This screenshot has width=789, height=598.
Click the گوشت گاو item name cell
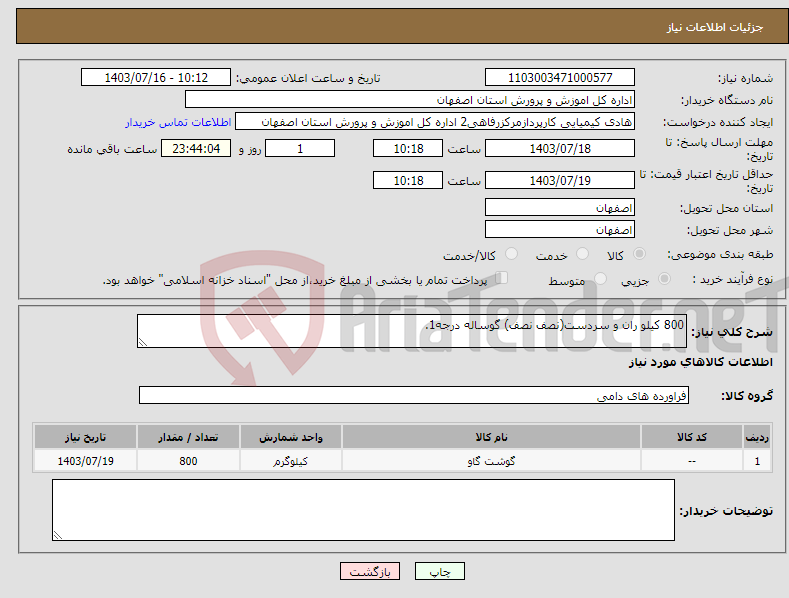(x=491, y=461)
